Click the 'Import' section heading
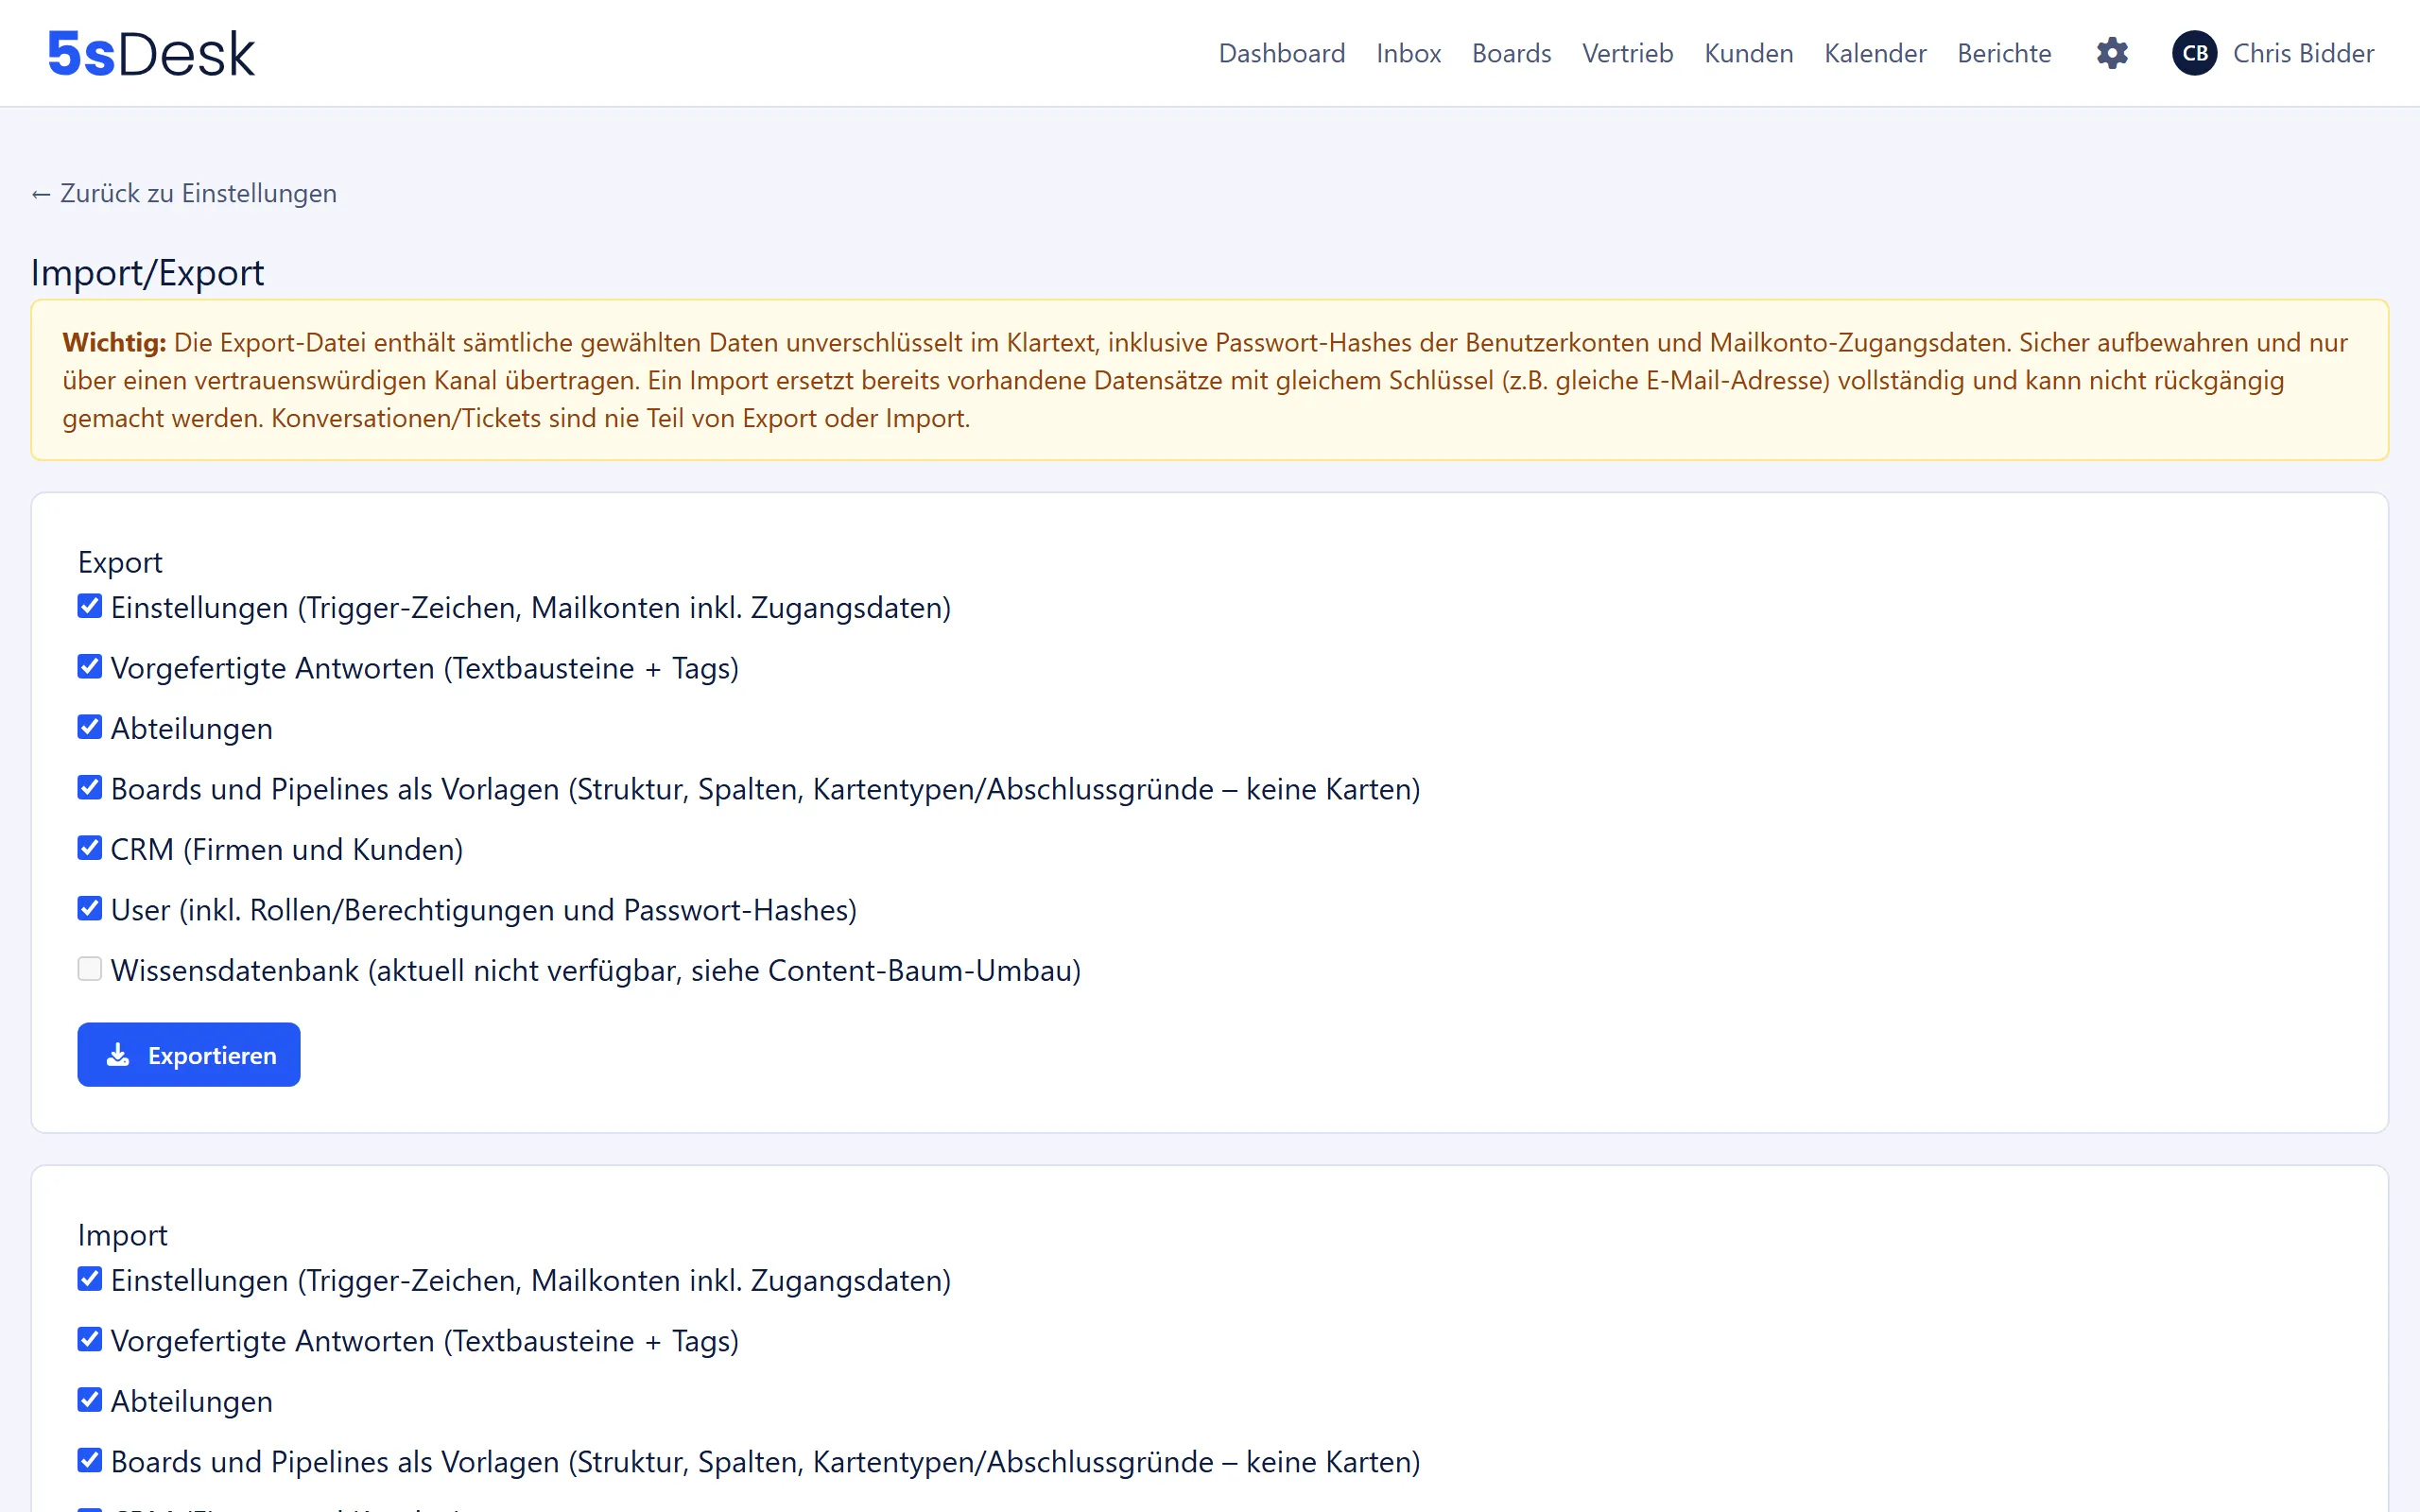Image resolution: width=2420 pixels, height=1512 pixels. click(x=122, y=1235)
